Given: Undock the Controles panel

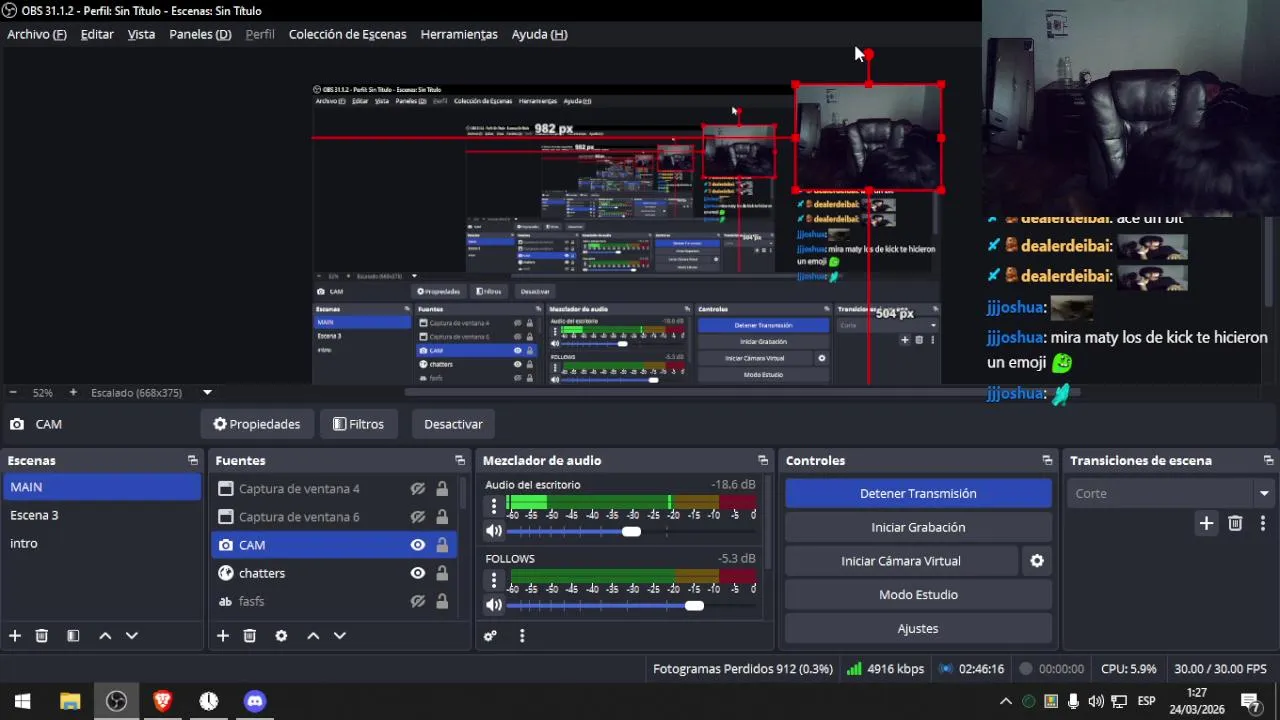Looking at the screenshot, I should pyautogui.click(x=1047, y=460).
